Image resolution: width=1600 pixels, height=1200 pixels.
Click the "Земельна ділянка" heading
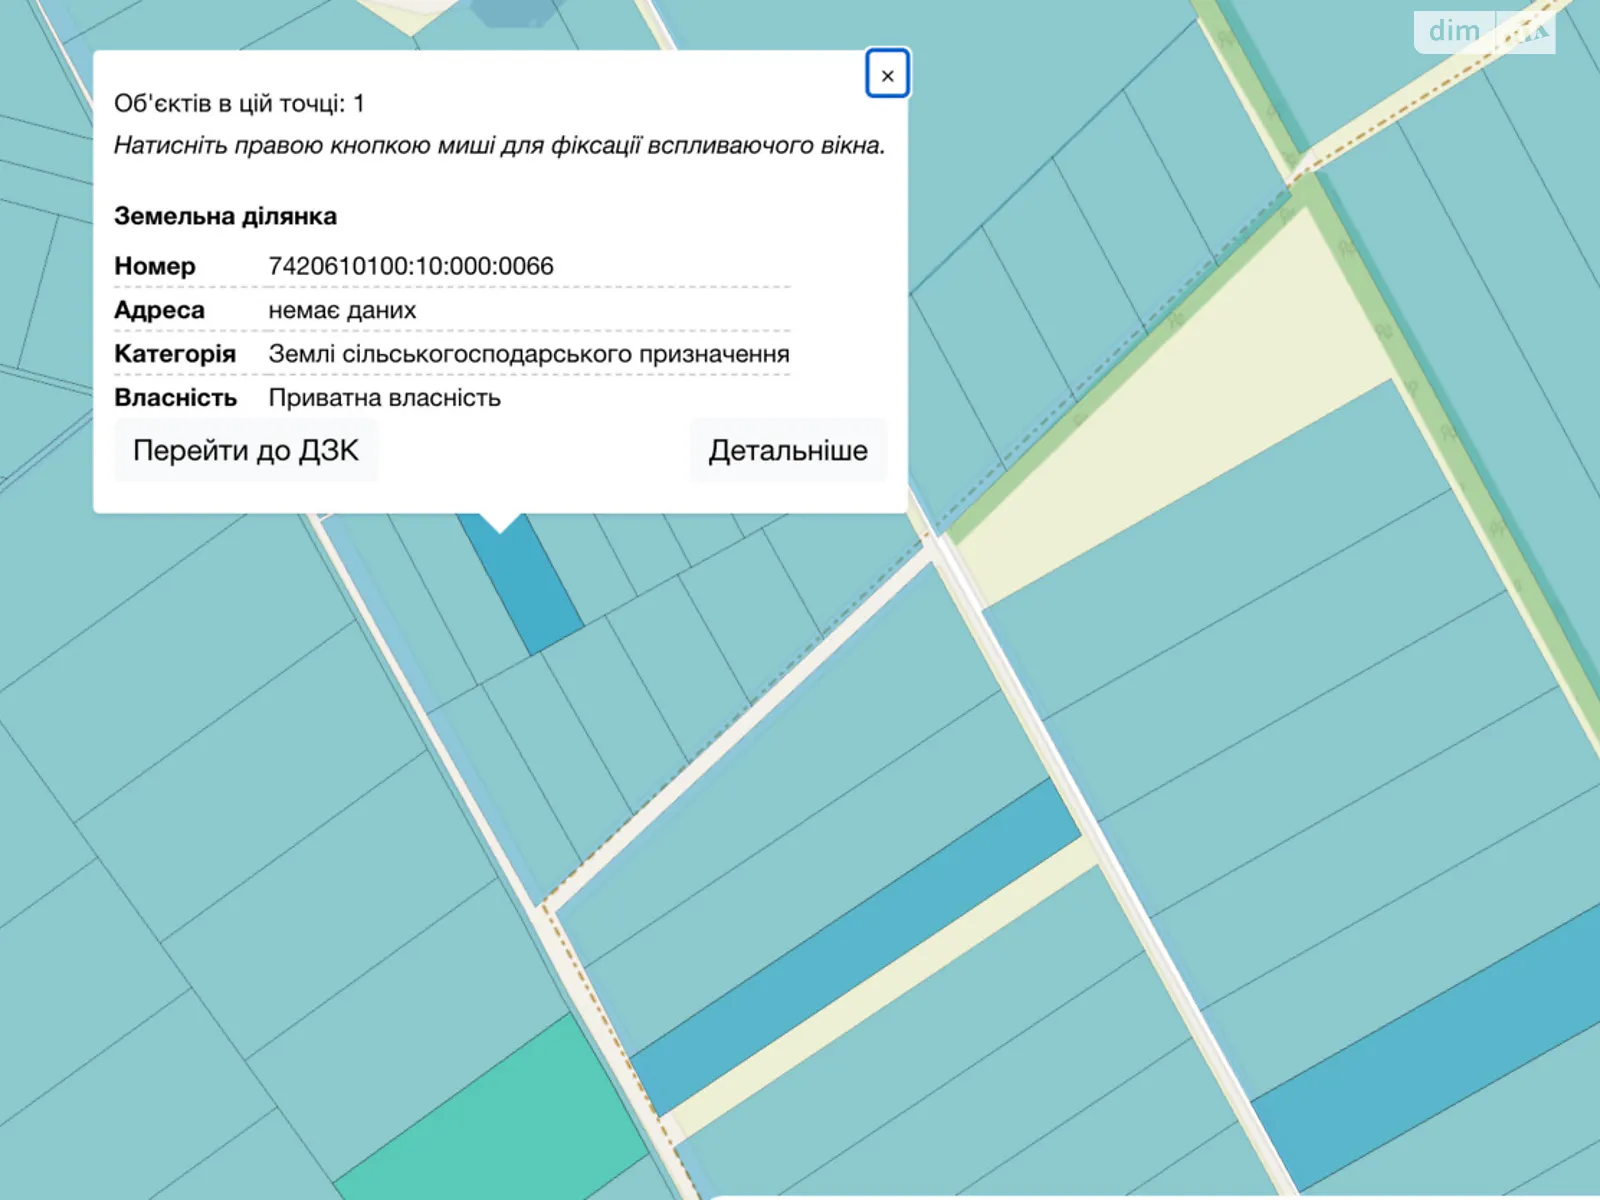pos(225,216)
